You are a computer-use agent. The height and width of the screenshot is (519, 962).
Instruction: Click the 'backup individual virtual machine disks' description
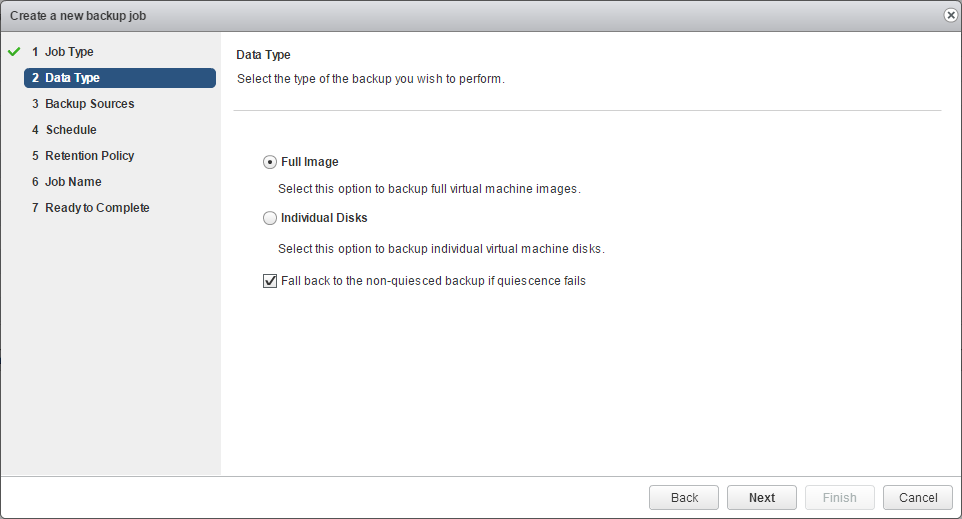(x=441, y=249)
